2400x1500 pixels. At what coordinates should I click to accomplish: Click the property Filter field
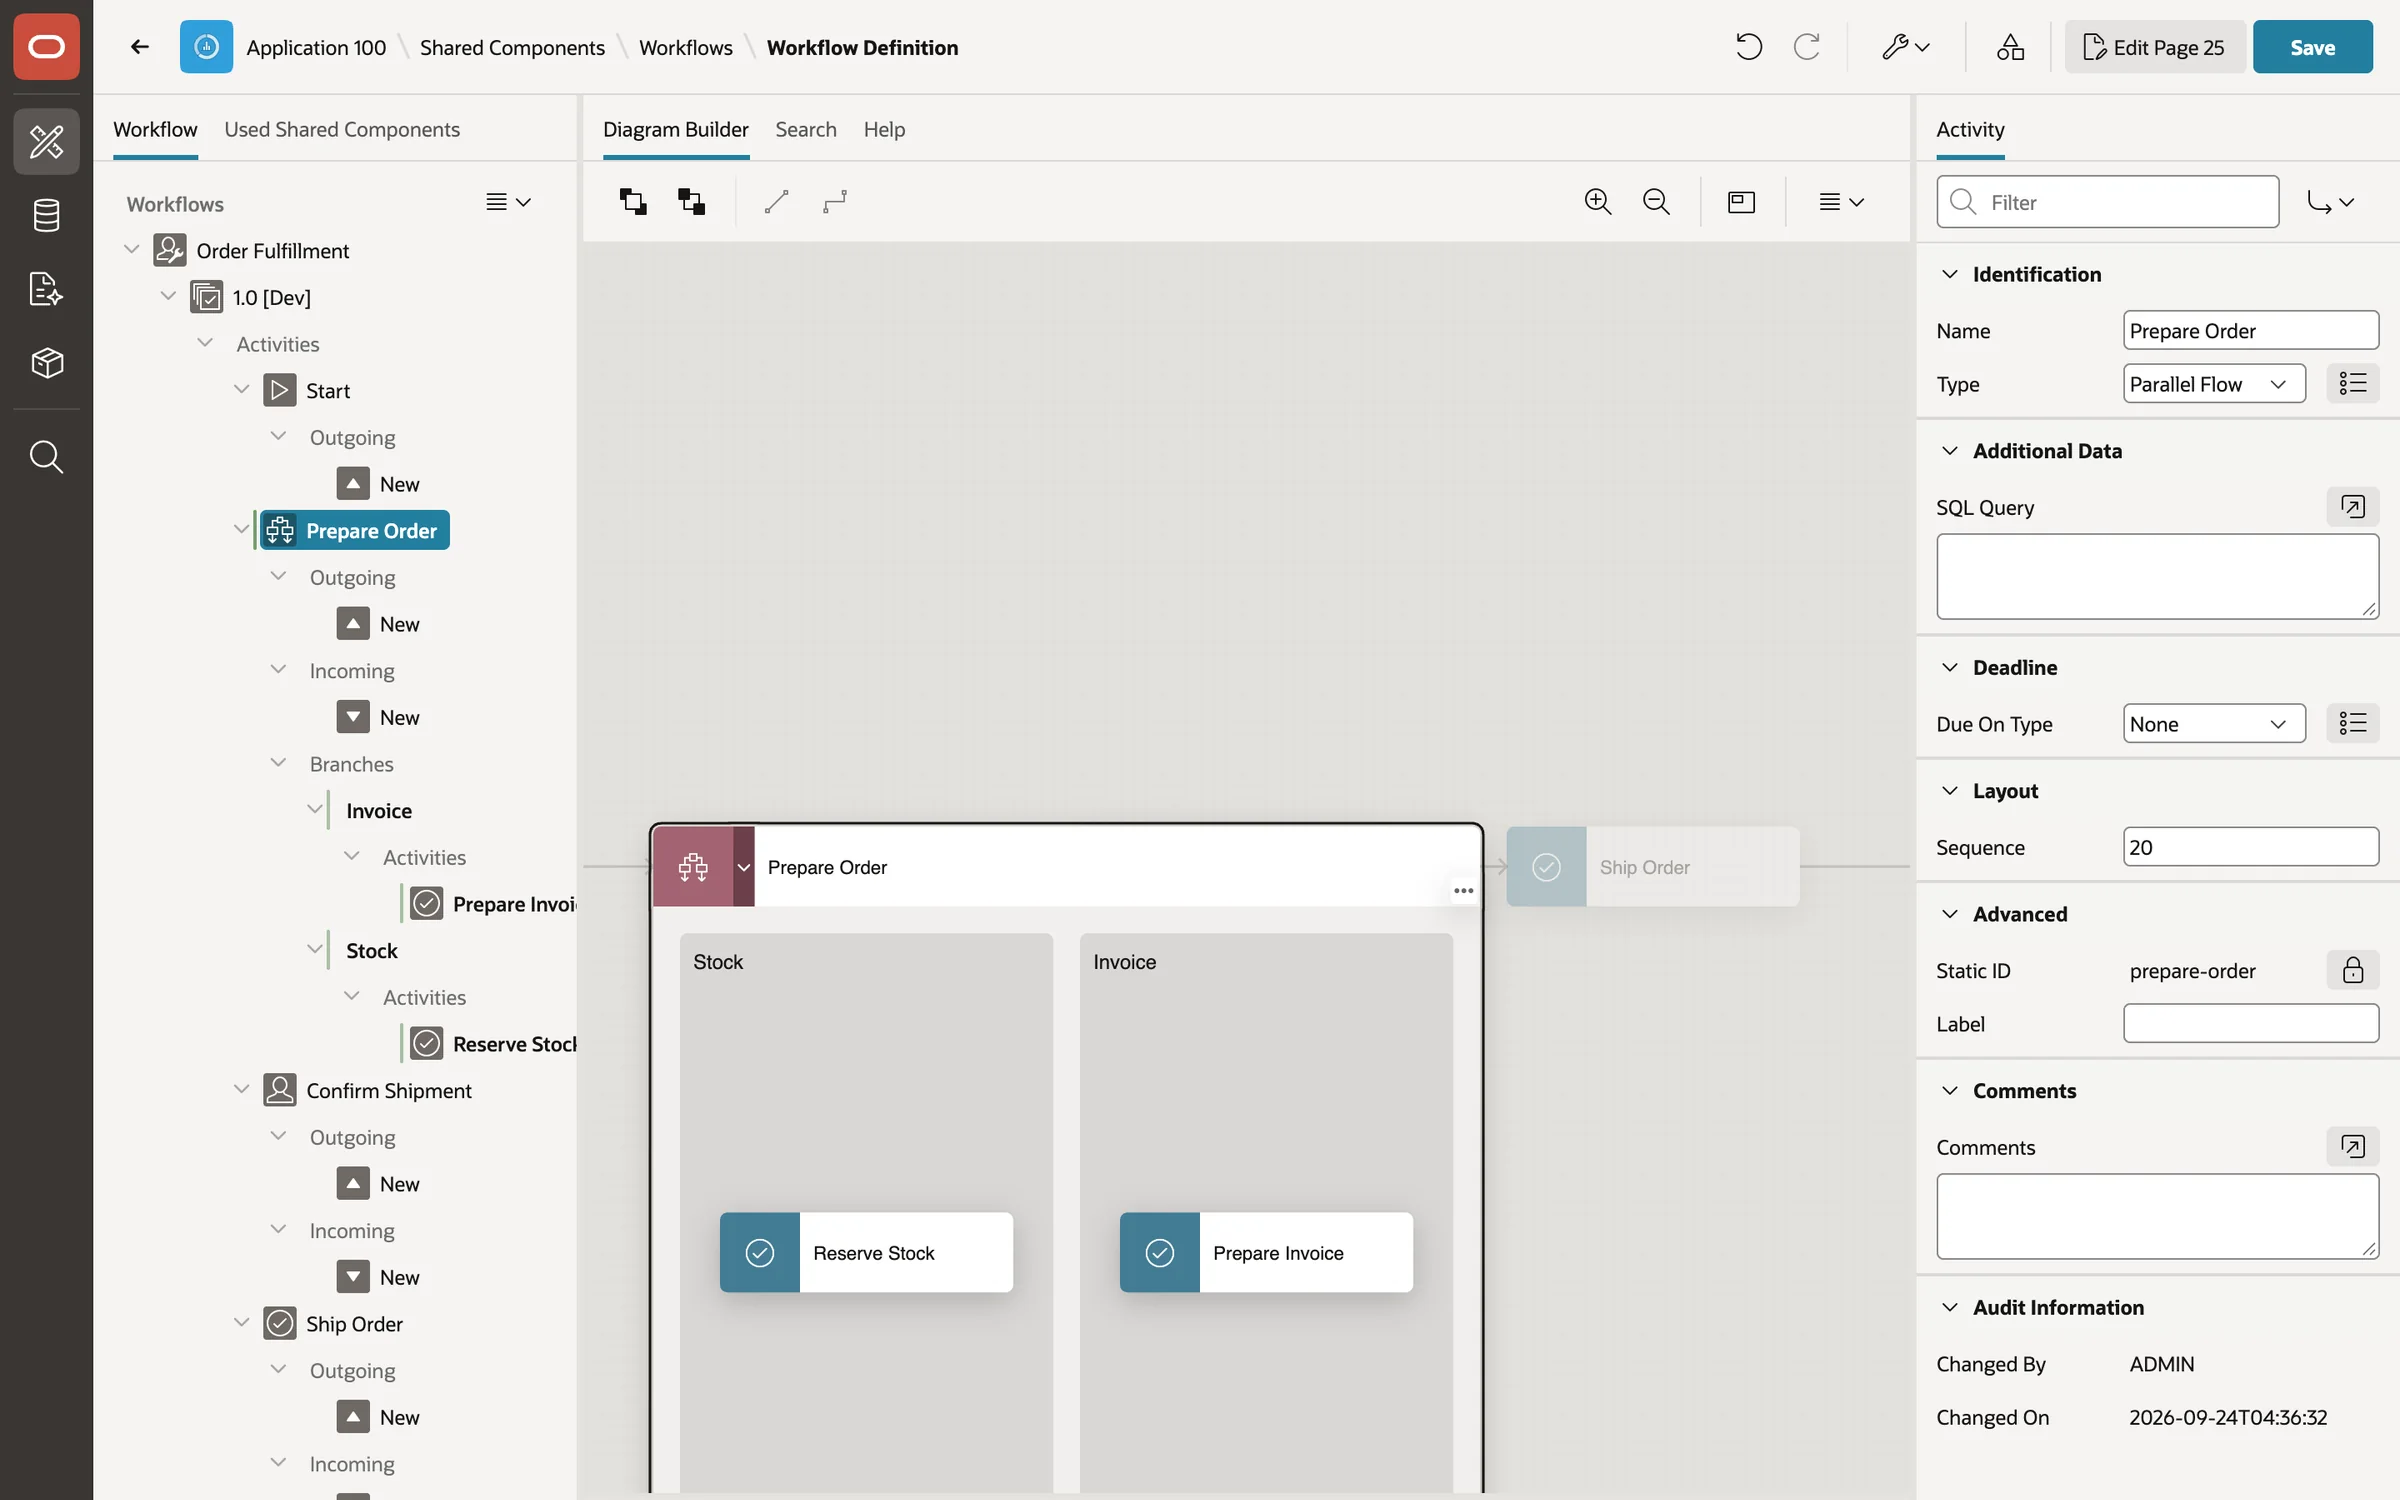point(2107,202)
